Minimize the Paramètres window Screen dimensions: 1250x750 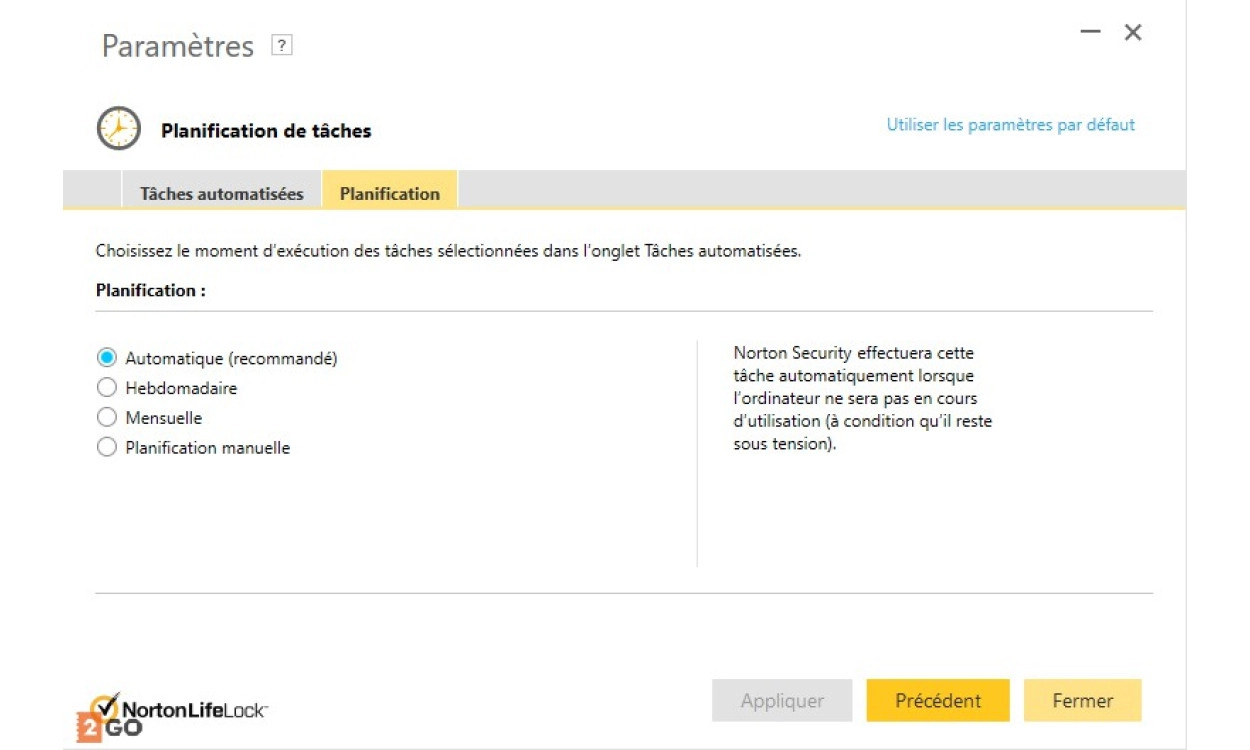pyautogui.click(x=1090, y=32)
